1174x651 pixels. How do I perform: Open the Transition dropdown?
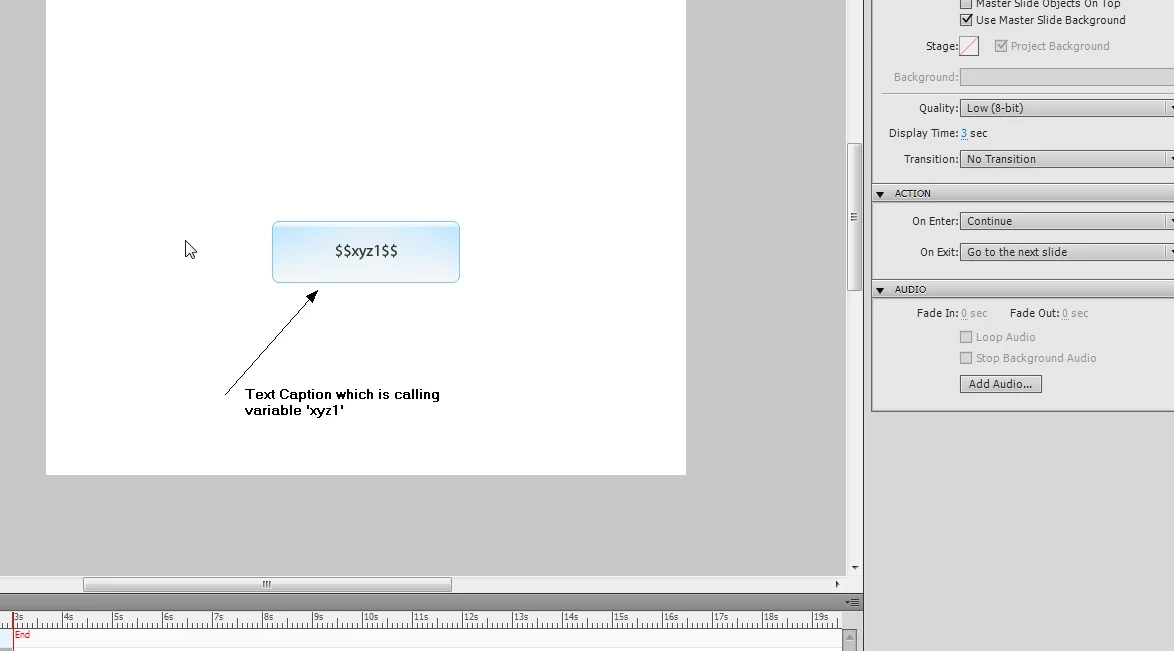click(x=1067, y=159)
